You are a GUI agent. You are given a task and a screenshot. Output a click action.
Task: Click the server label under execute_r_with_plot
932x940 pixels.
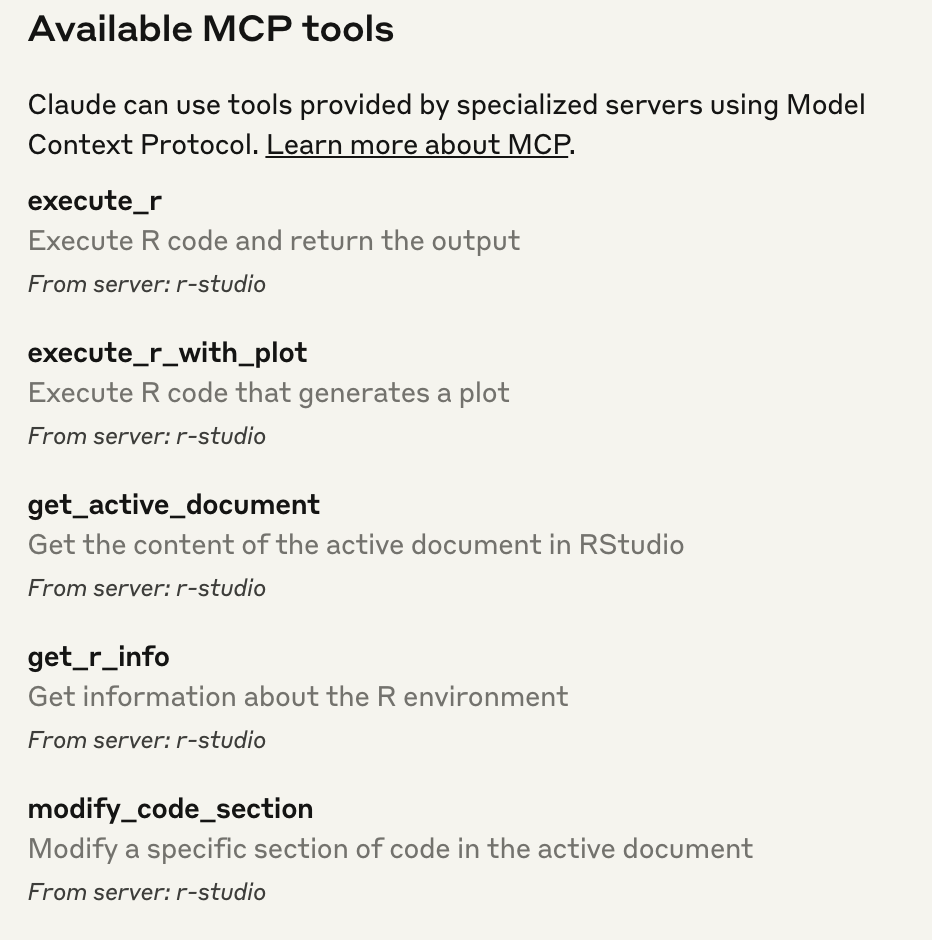[x=147, y=436]
